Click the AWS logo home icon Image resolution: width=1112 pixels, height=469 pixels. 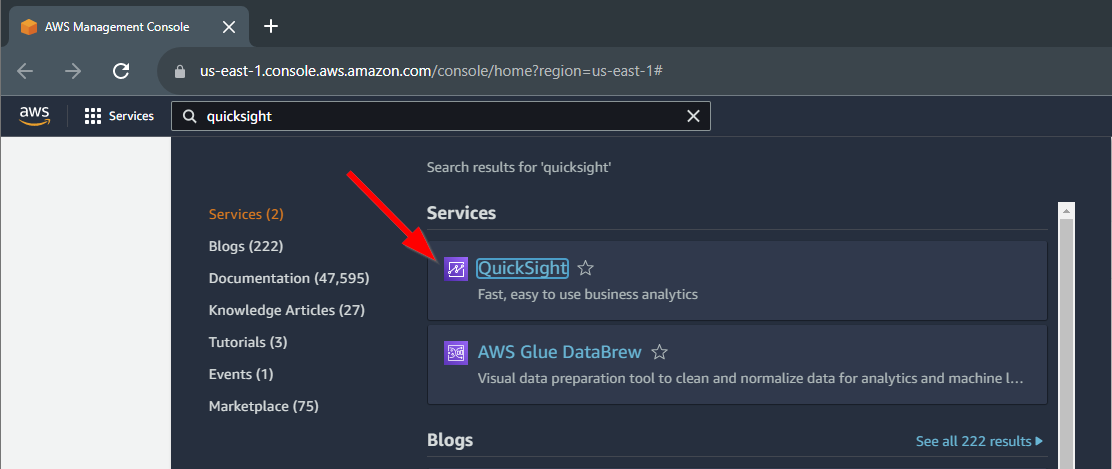point(34,116)
